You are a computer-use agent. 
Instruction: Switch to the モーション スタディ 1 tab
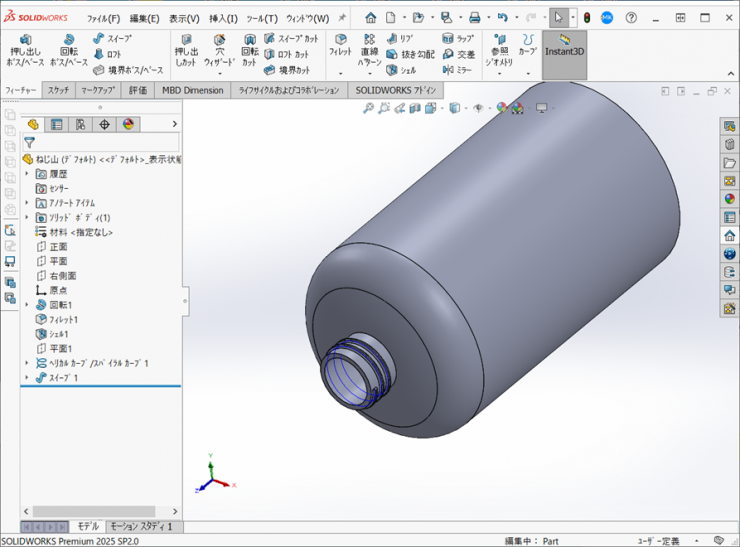click(141, 526)
